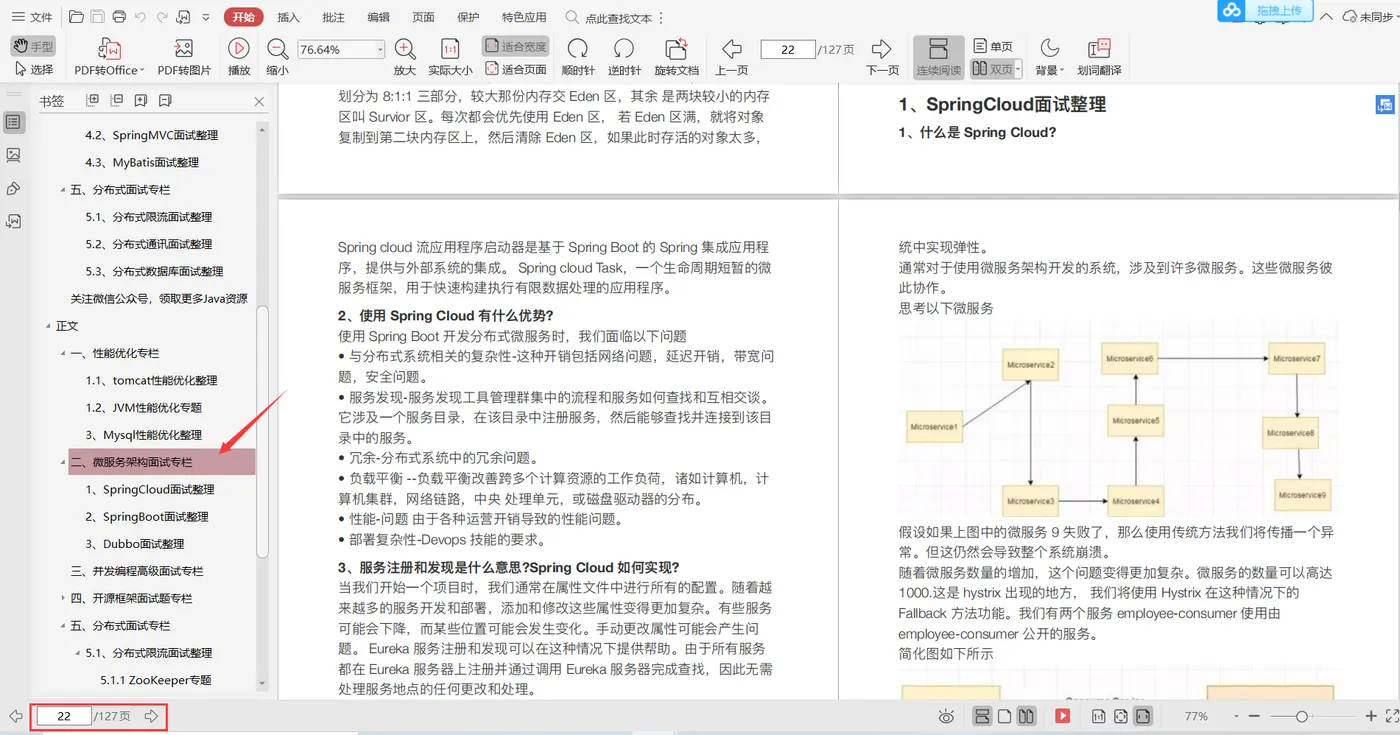Pick the Select tool (选择)

click(x=33, y=69)
